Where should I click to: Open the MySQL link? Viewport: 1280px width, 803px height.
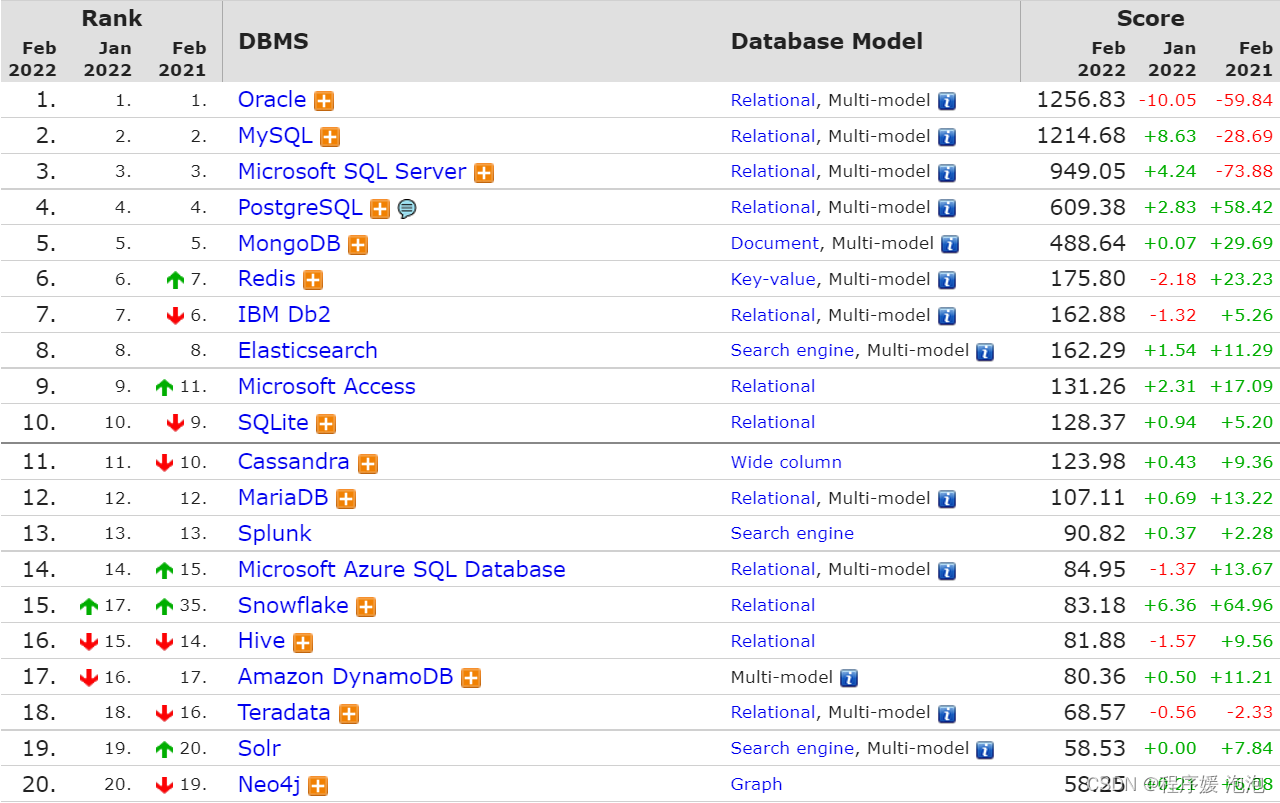click(x=275, y=136)
